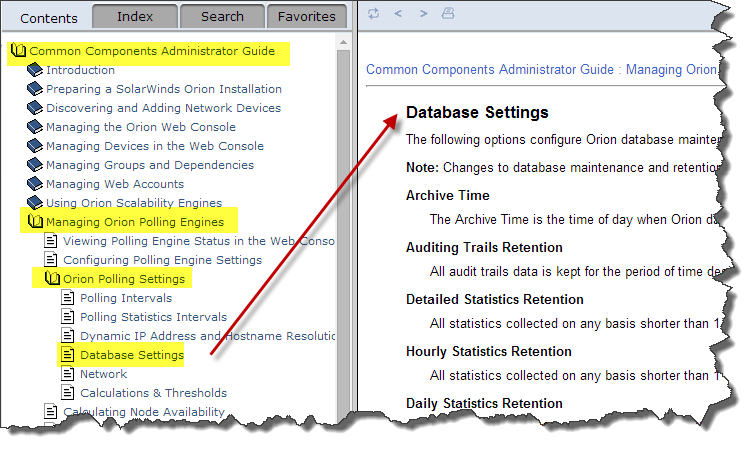Open Polling Intervals topic
Image resolution: width=755 pixels, height=453 pixels.
pyautogui.click(x=126, y=298)
